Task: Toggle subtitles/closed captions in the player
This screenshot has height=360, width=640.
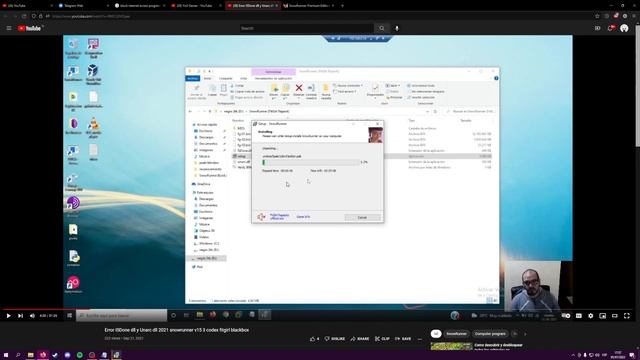Action: [579, 316]
